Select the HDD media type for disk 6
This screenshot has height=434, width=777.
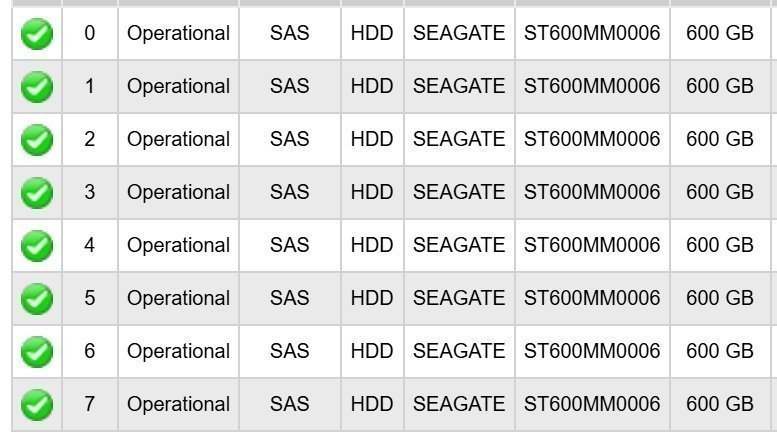(x=372, y=352)
